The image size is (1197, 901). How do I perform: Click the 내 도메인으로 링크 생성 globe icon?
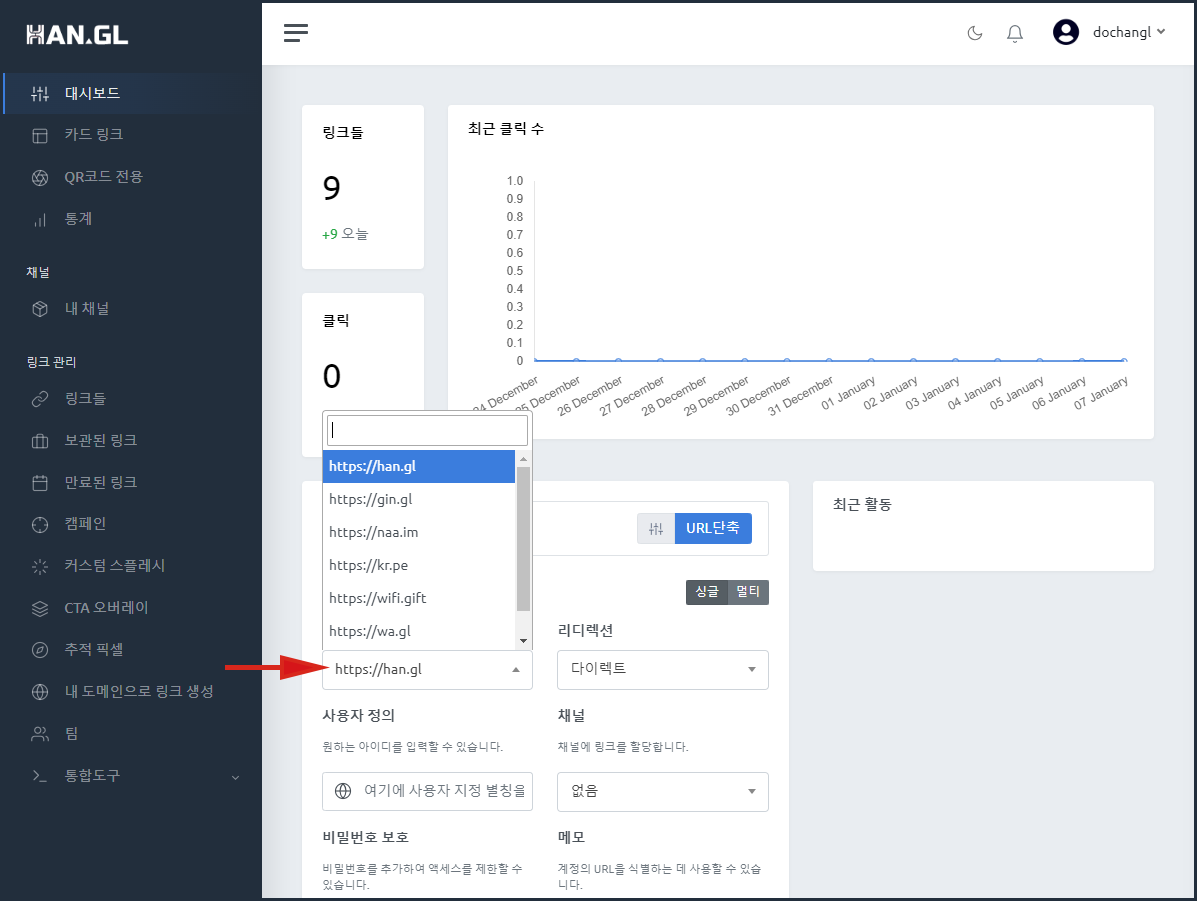(40, 692)
